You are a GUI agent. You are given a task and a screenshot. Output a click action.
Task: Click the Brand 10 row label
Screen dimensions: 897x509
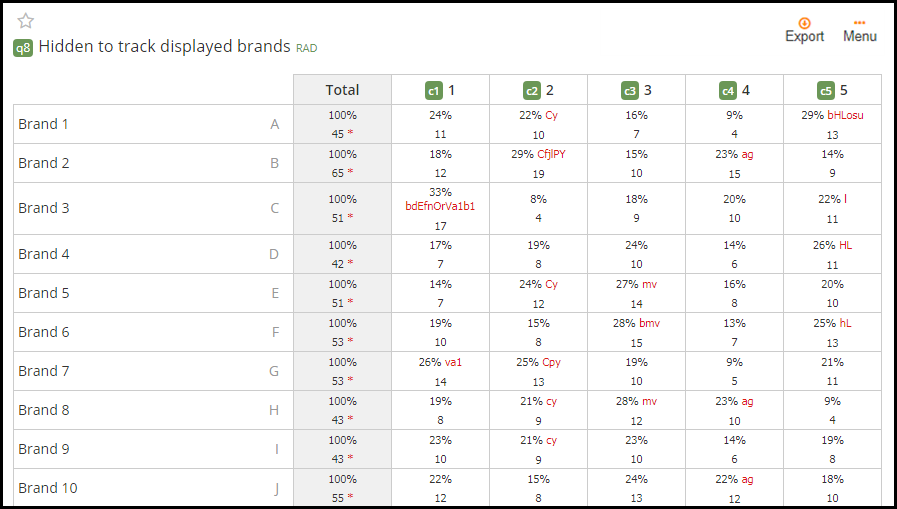pos(47,488)
